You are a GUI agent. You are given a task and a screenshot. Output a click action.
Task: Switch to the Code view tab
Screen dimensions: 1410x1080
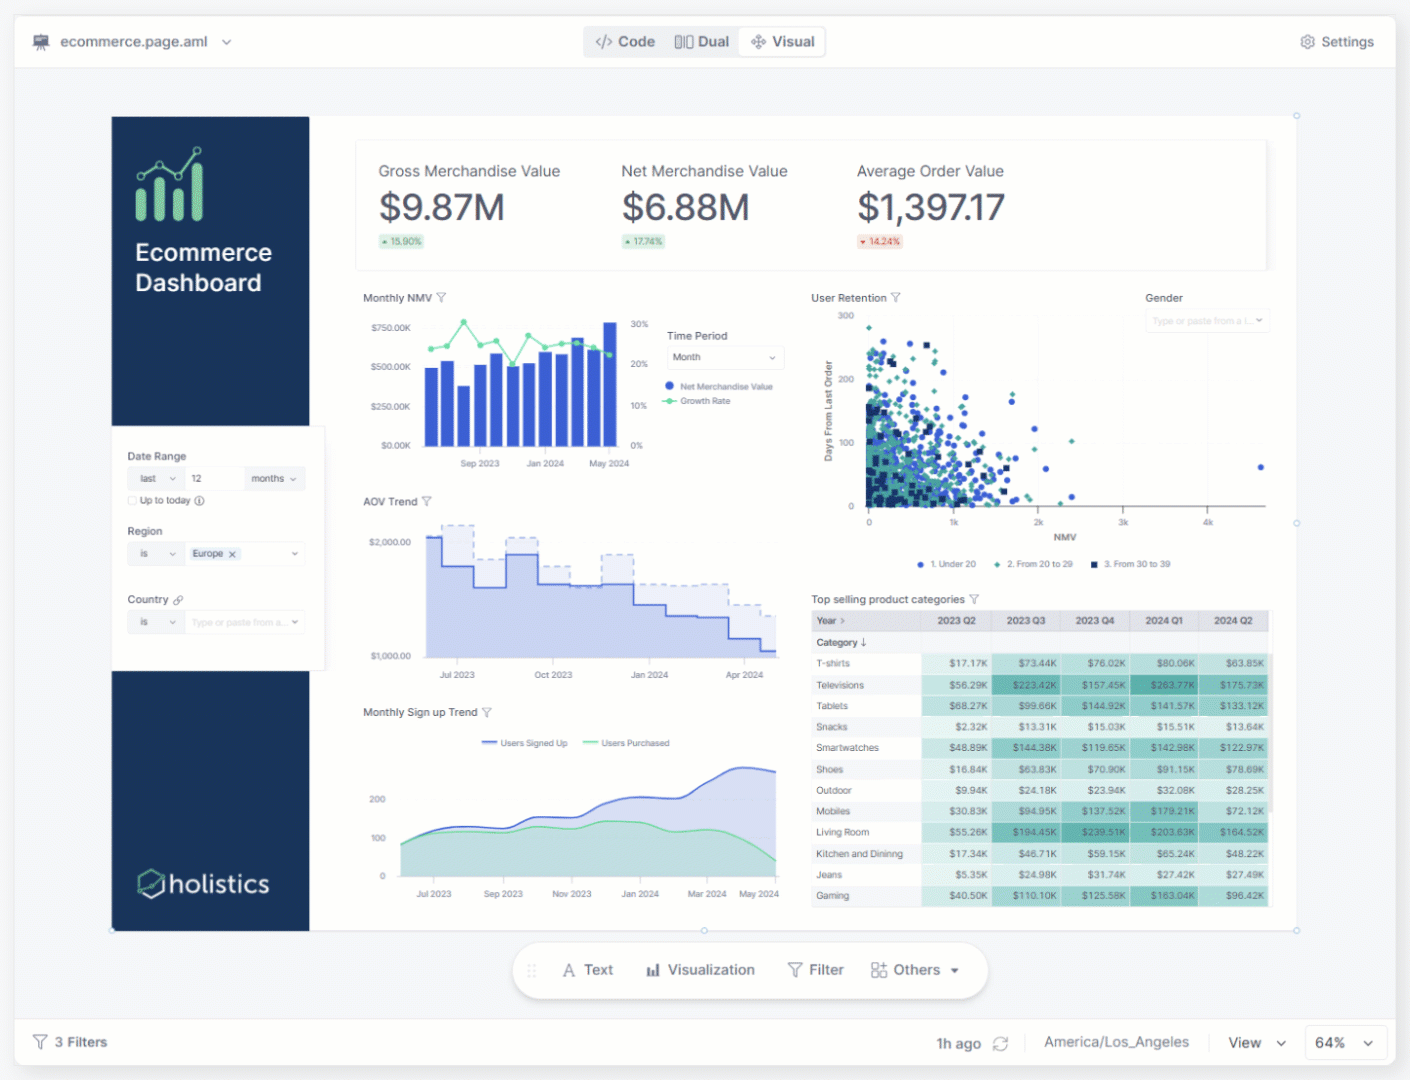click(x=624, y=41)
